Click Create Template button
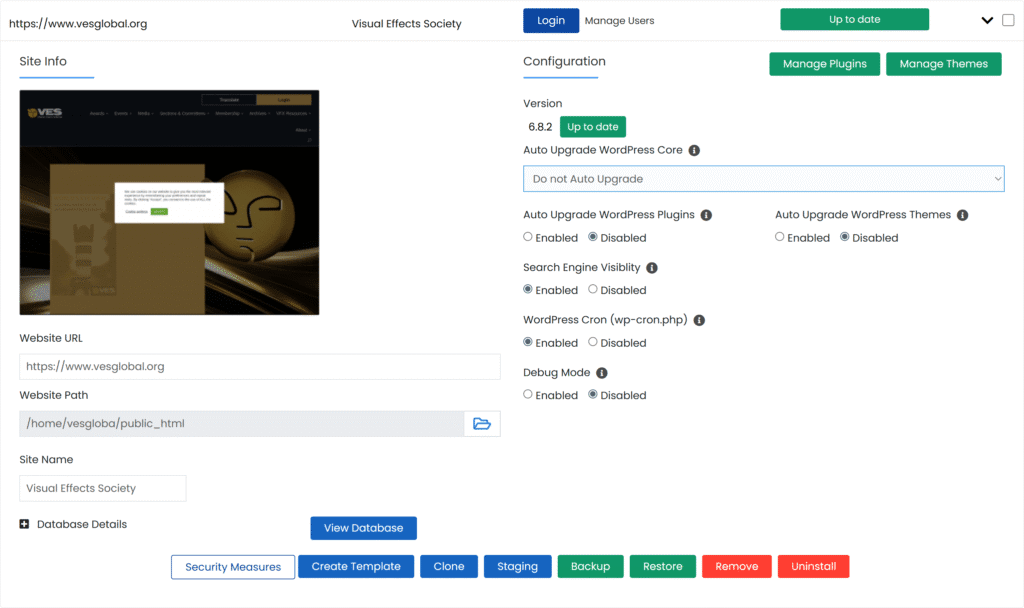This screenshot has width=1024, height=608. pyautogui.click(x=356, y=567)
